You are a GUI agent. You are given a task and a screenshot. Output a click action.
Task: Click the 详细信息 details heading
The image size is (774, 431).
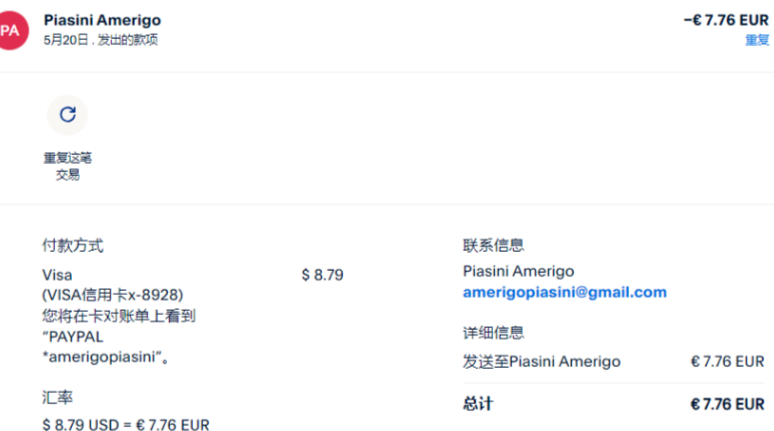point(493,333)
